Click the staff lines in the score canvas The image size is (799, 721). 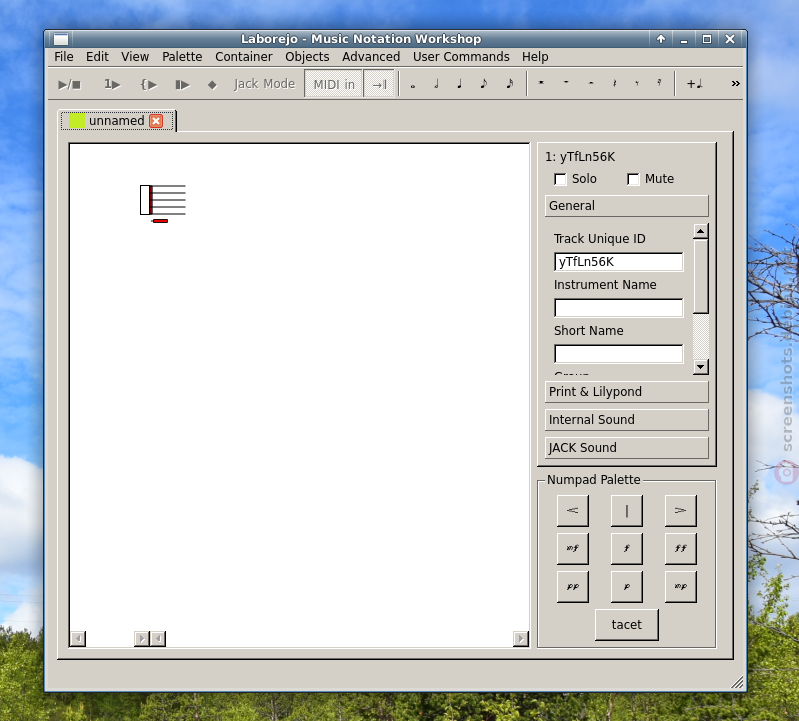169,200
